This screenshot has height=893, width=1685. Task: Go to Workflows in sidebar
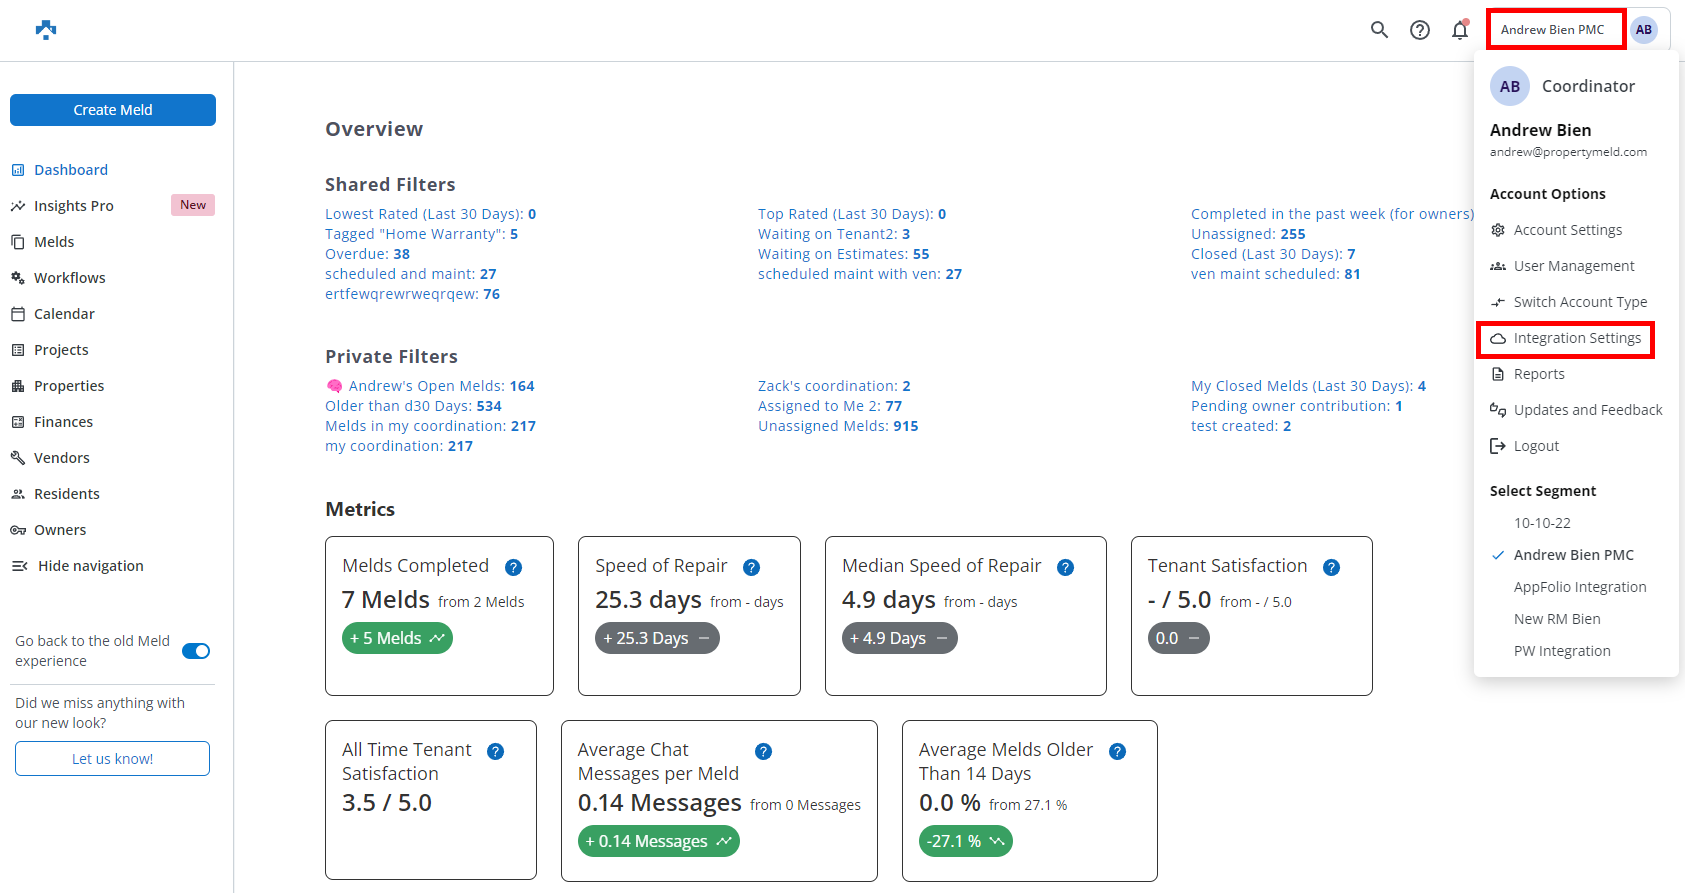click(69, 278)
